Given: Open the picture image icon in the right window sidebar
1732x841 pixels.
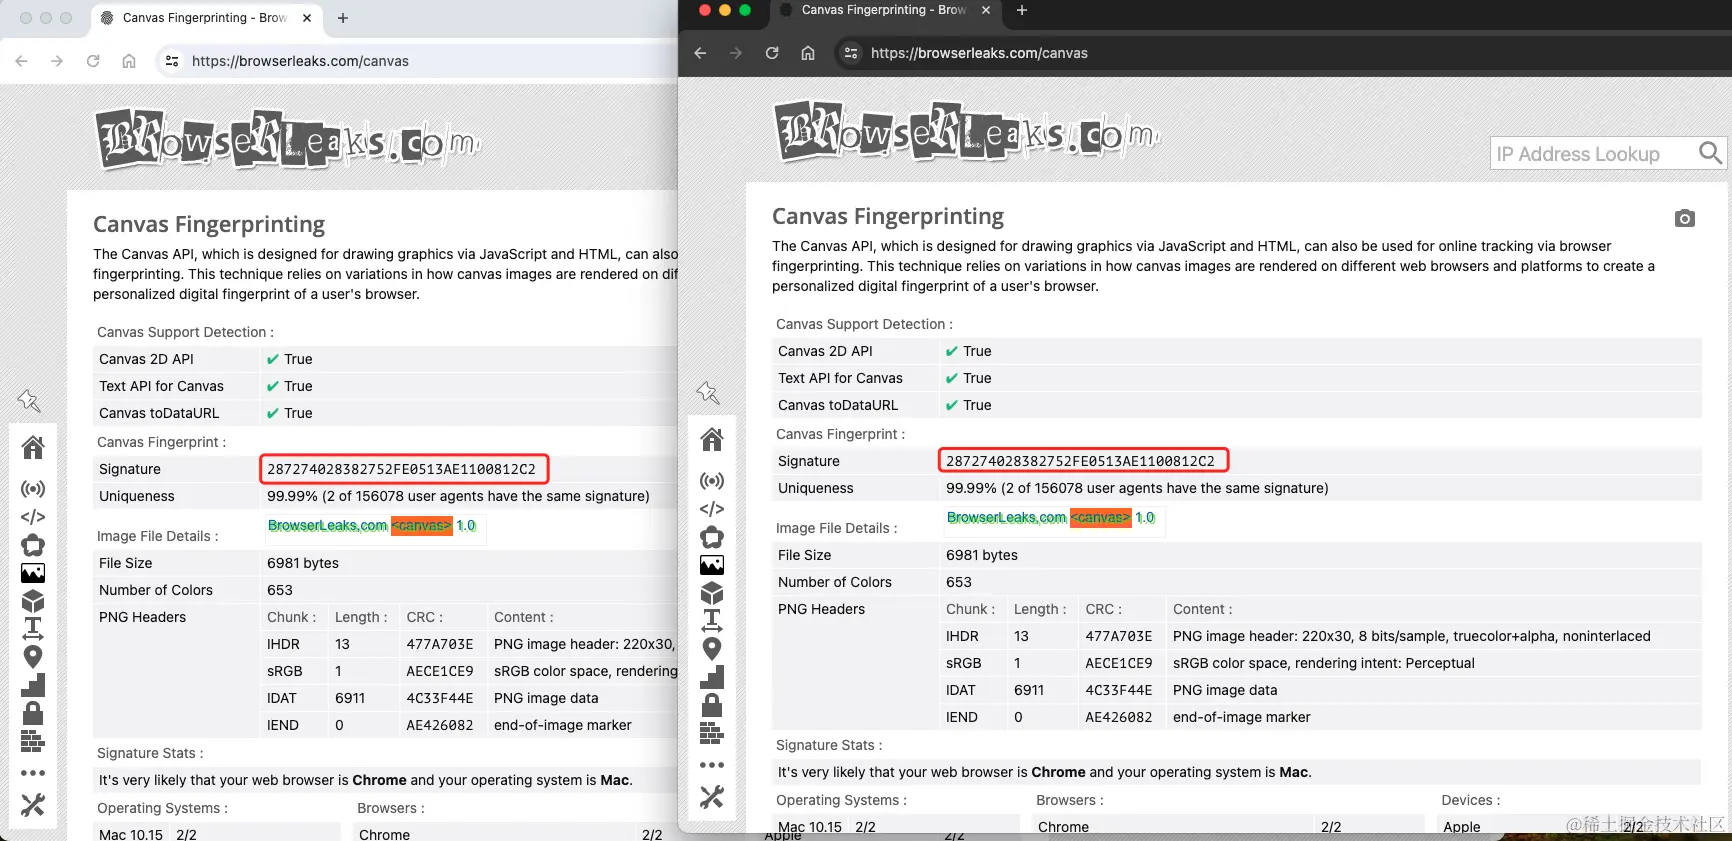Looking at the screenshot, I should (712, 565).
